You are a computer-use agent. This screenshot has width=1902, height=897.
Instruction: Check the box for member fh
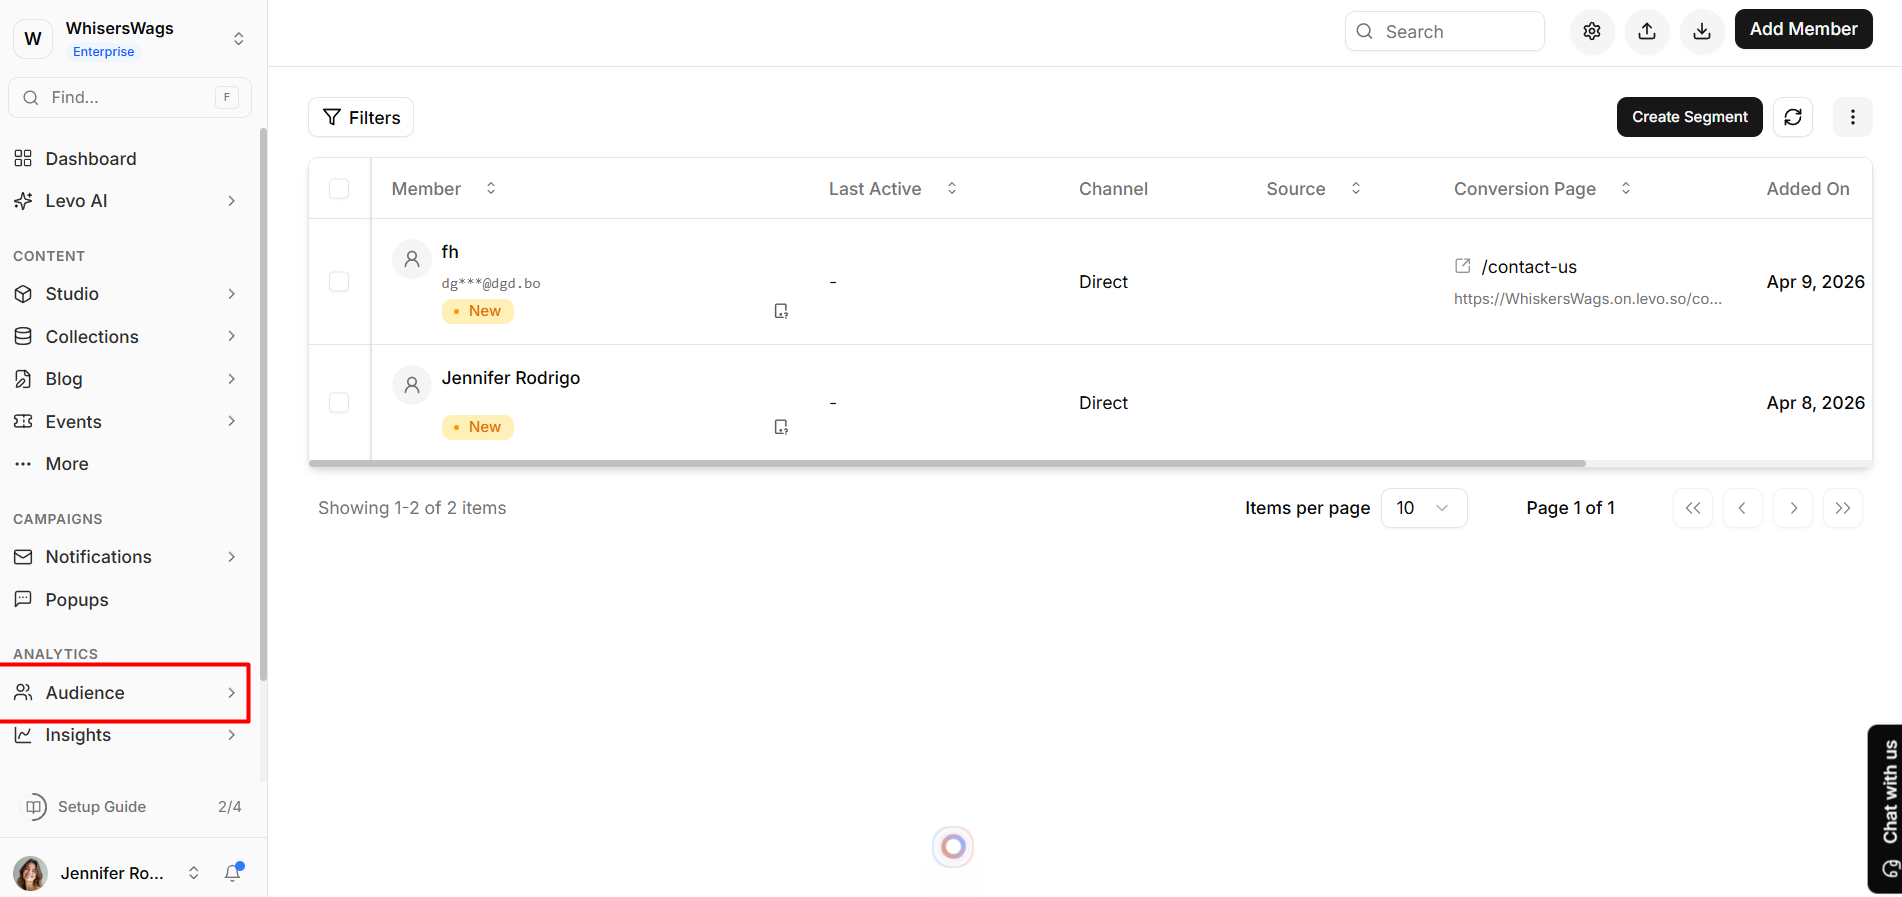coord(339,282)
